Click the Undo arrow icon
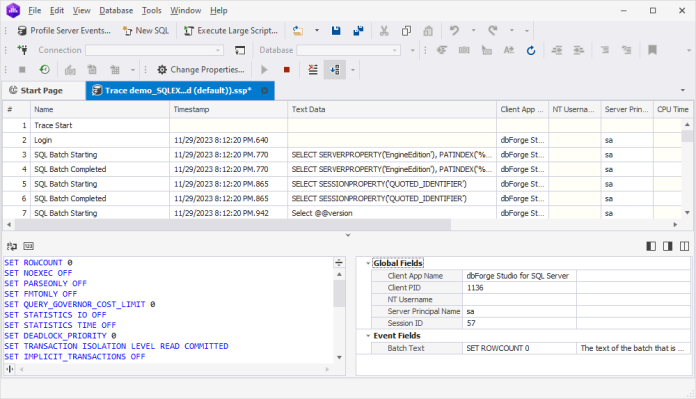The height and width of the screenshot is (399, 696). coord(454,31)
